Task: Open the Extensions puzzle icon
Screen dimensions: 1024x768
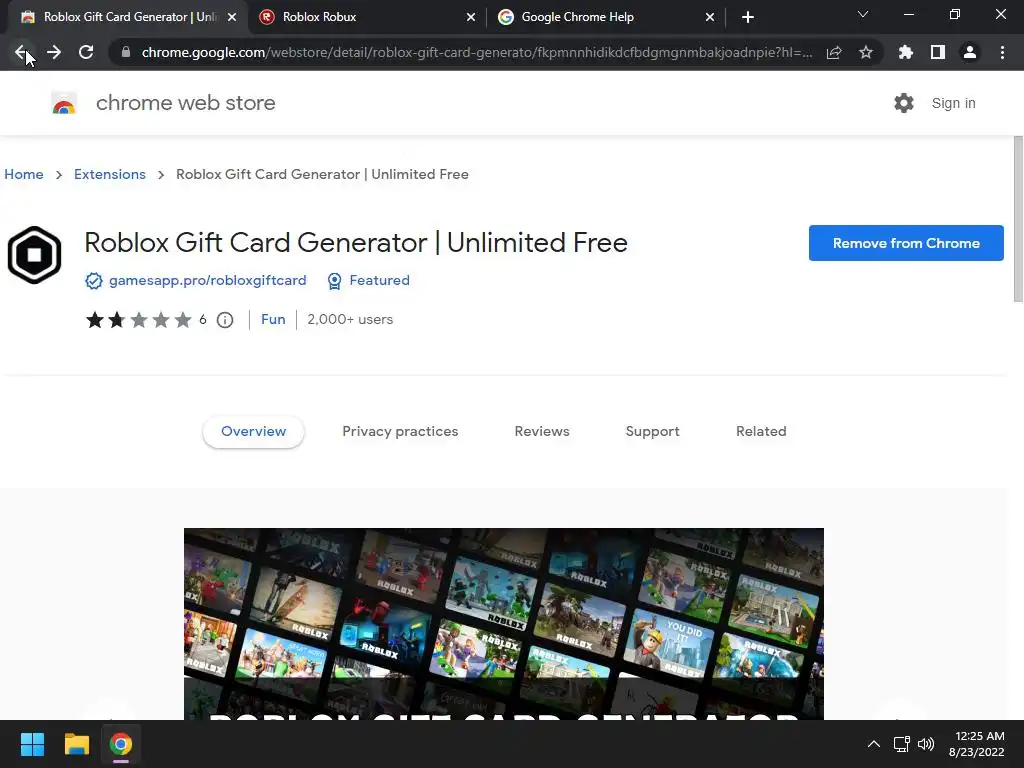Action: point(906,52)
